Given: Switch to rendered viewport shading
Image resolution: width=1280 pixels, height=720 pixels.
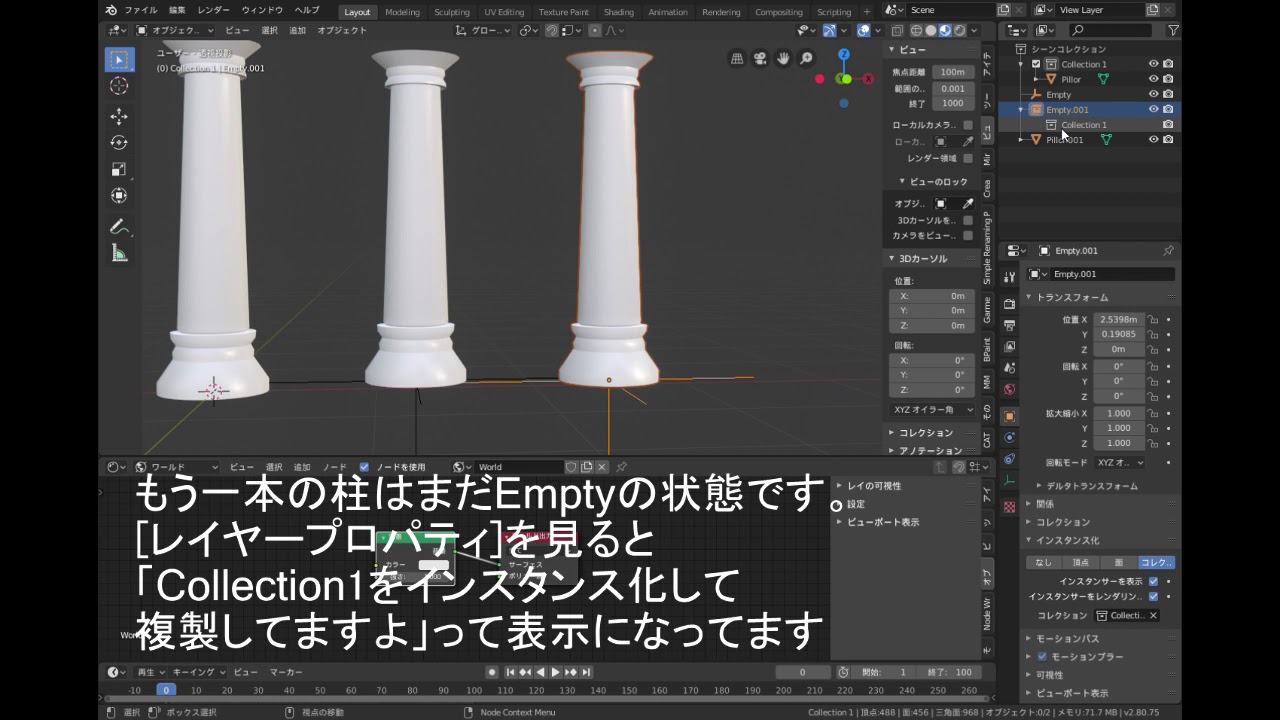Looking at the screenshot, I should (x=959, y=30).
